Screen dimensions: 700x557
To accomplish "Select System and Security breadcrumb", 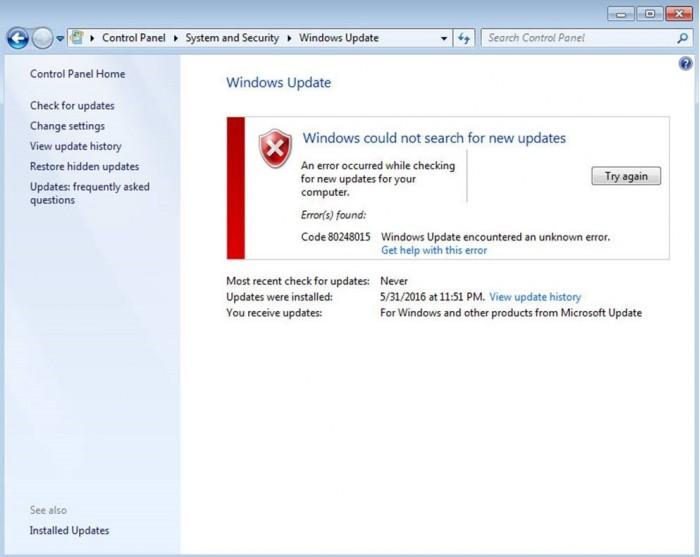I will coord(232,38).
